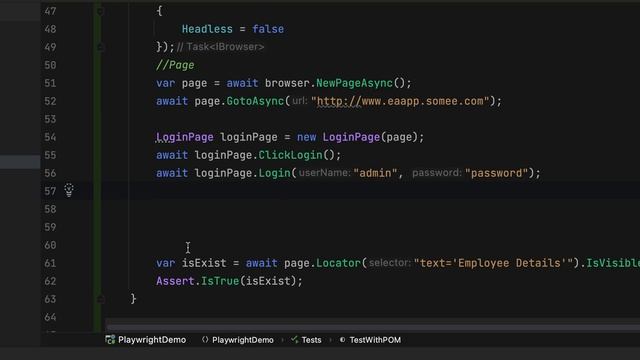Click the test class icon beside Tests

click(294, 340)
